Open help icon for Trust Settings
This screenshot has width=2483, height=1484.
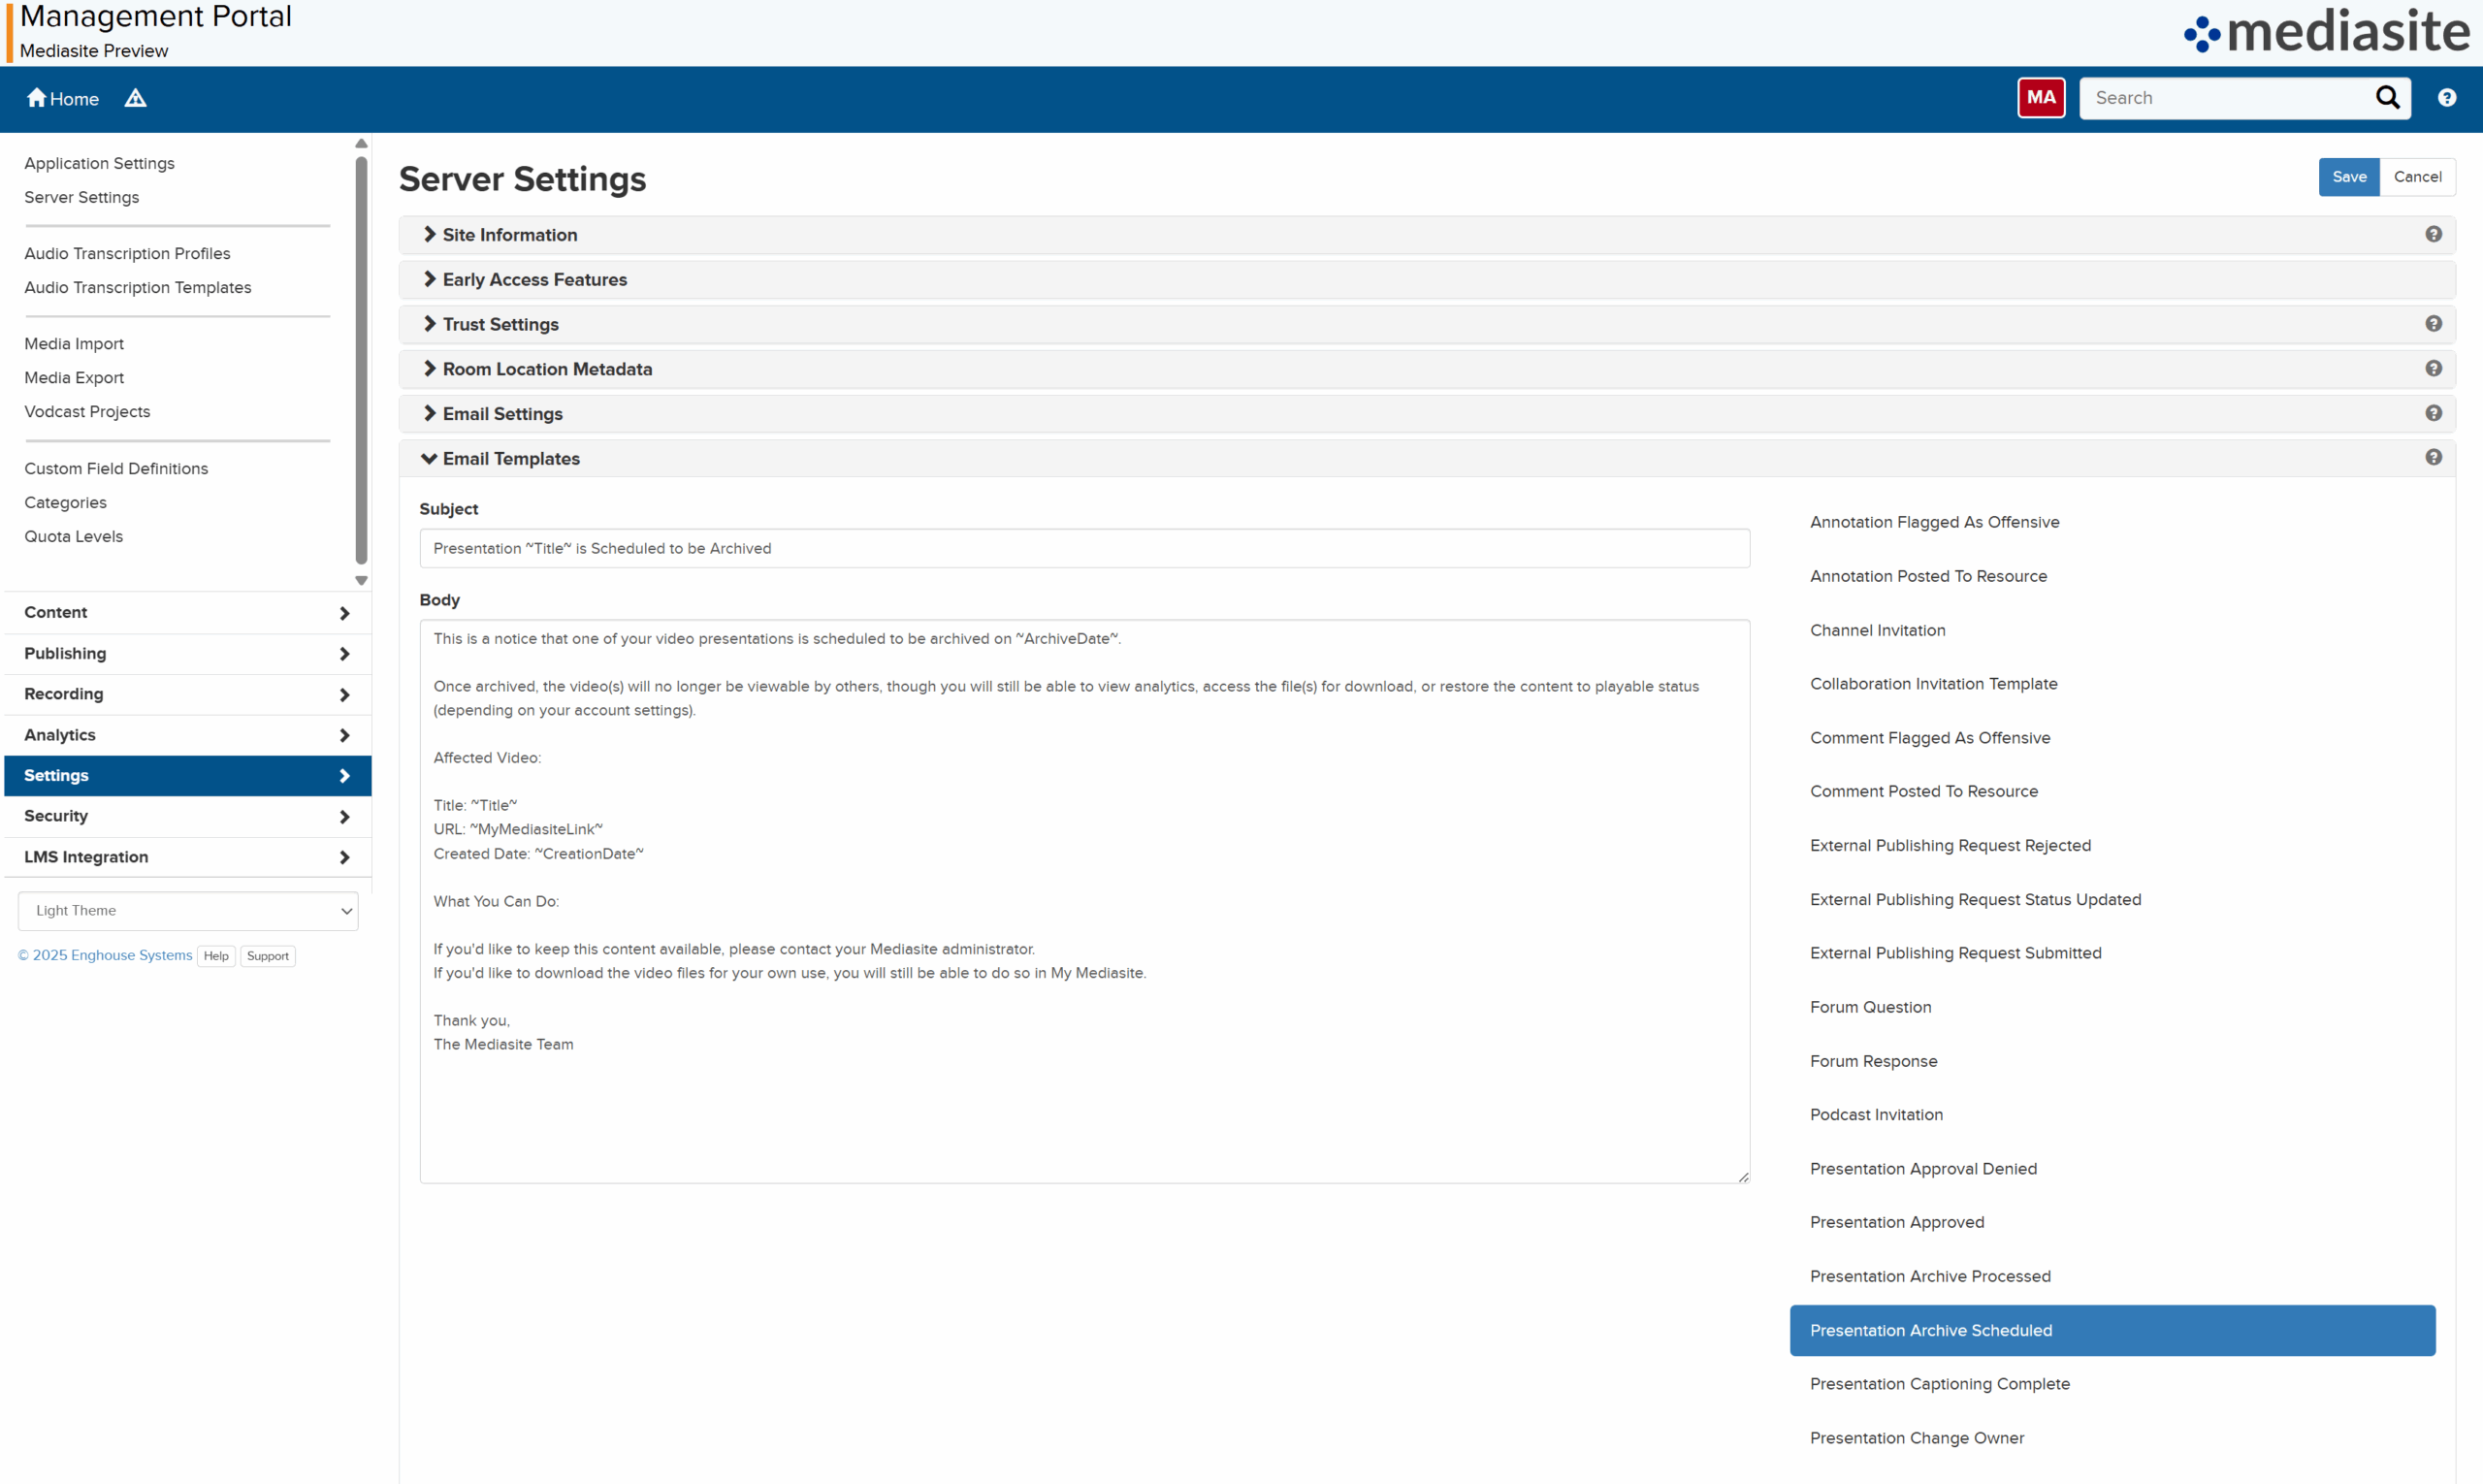[2433, 324]
